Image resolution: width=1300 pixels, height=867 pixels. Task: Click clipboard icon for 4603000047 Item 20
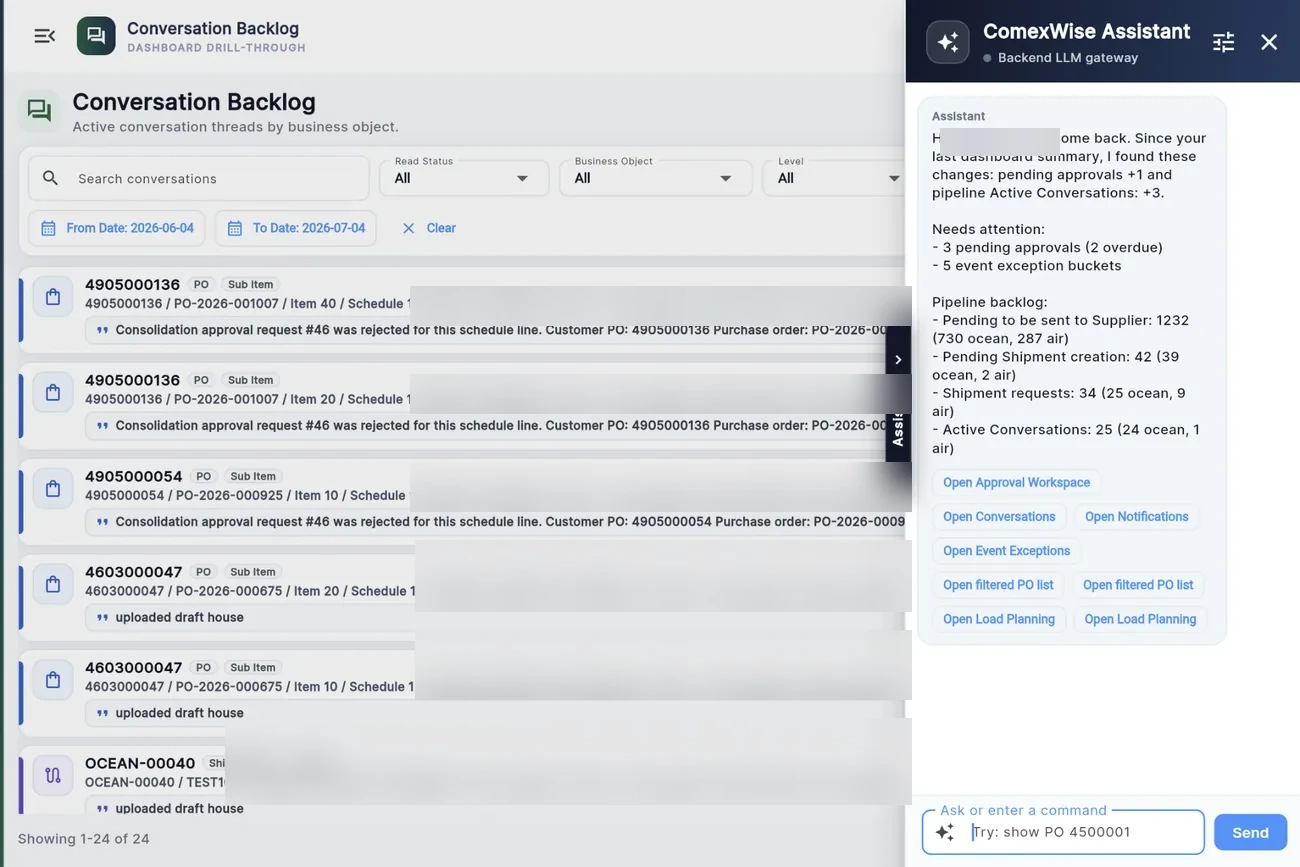coord(53,584)
